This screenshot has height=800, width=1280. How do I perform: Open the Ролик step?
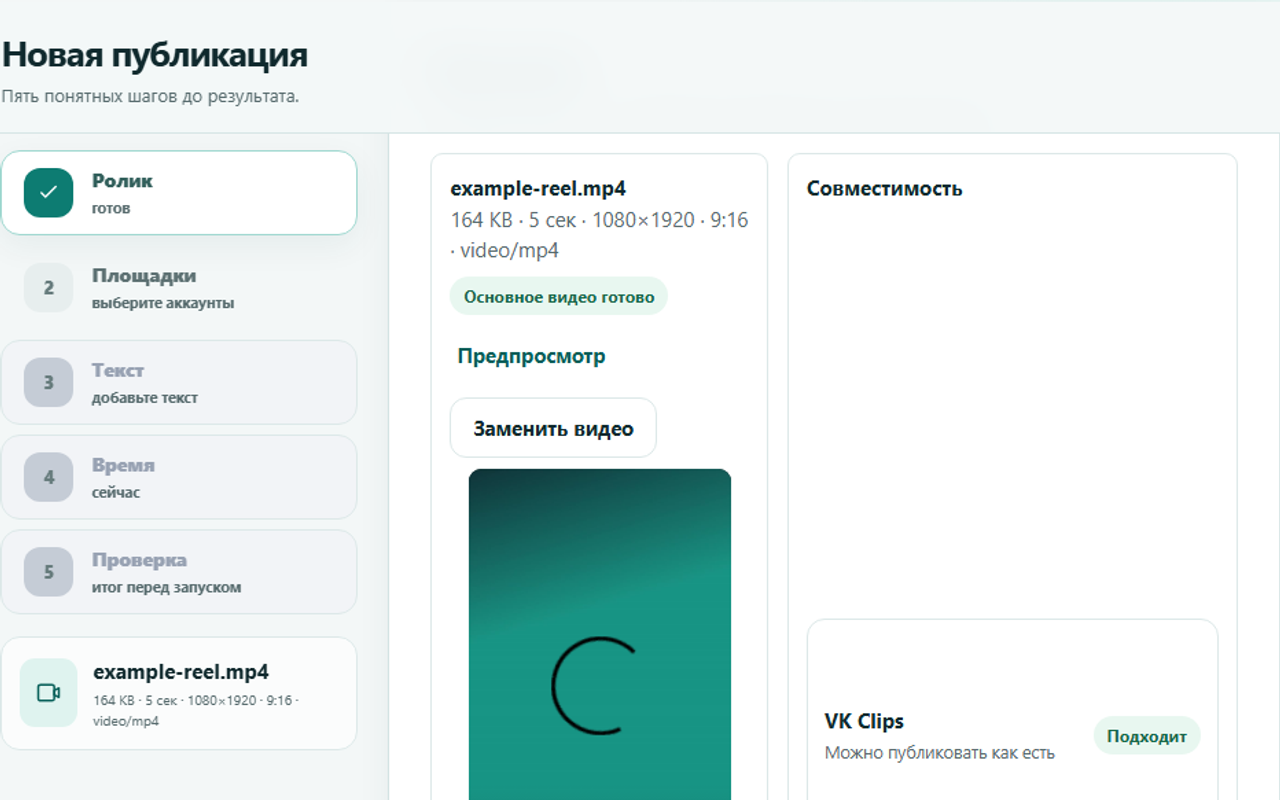pos(179,193)
